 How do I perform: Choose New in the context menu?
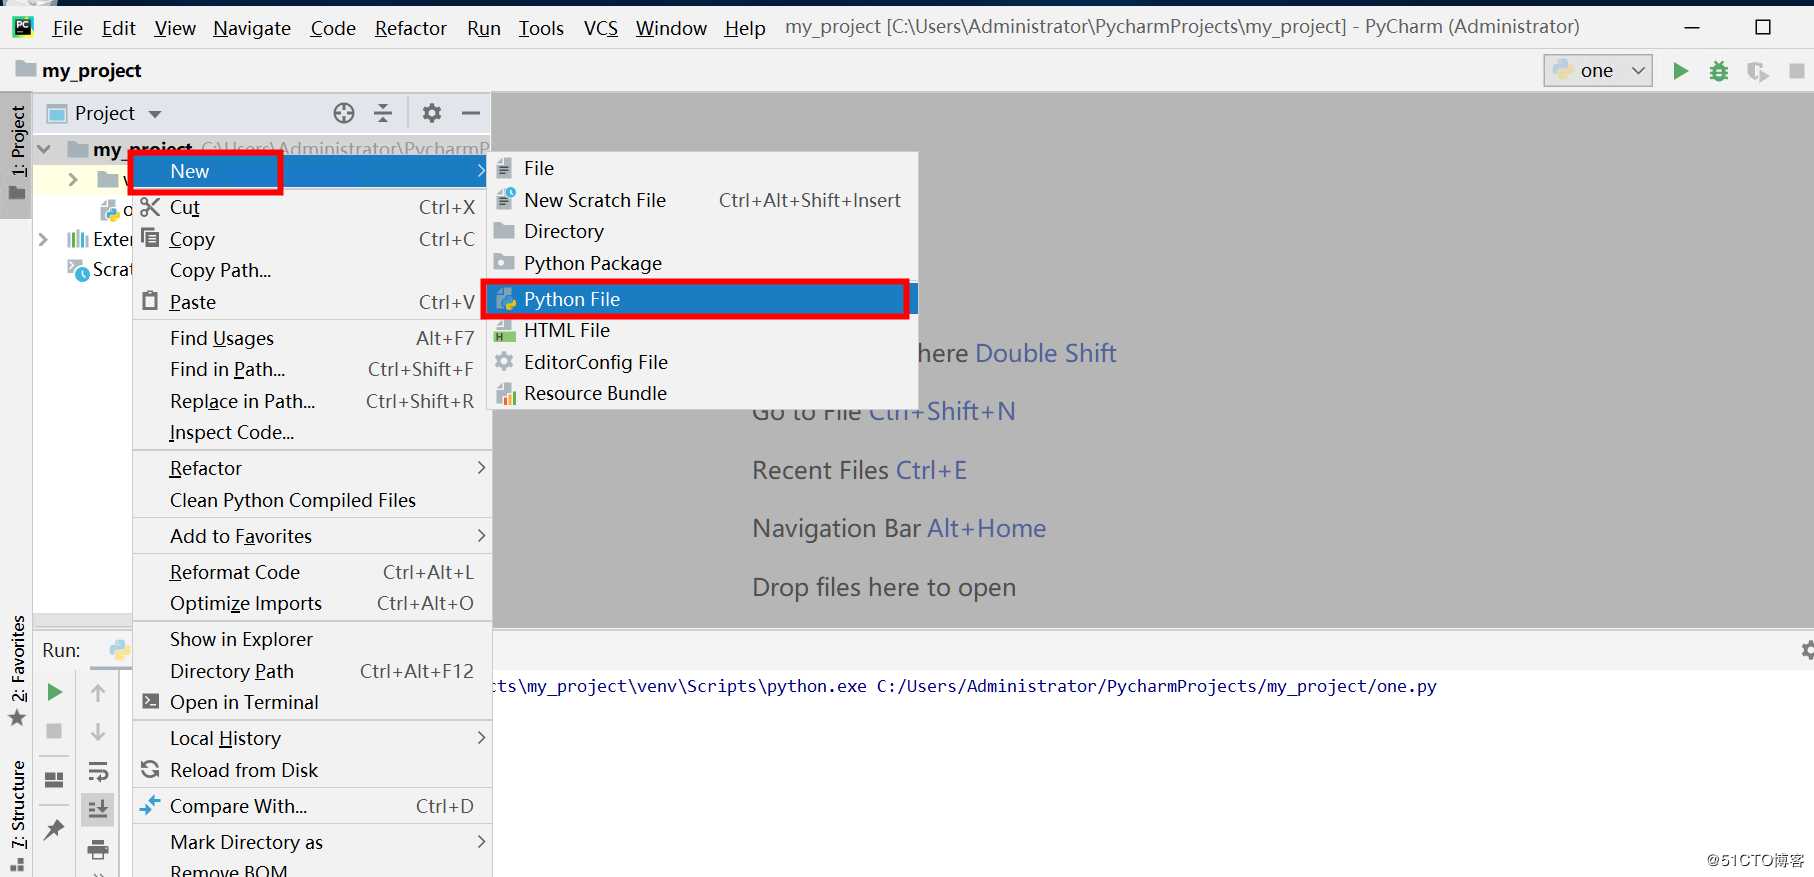tap(310, 171)
